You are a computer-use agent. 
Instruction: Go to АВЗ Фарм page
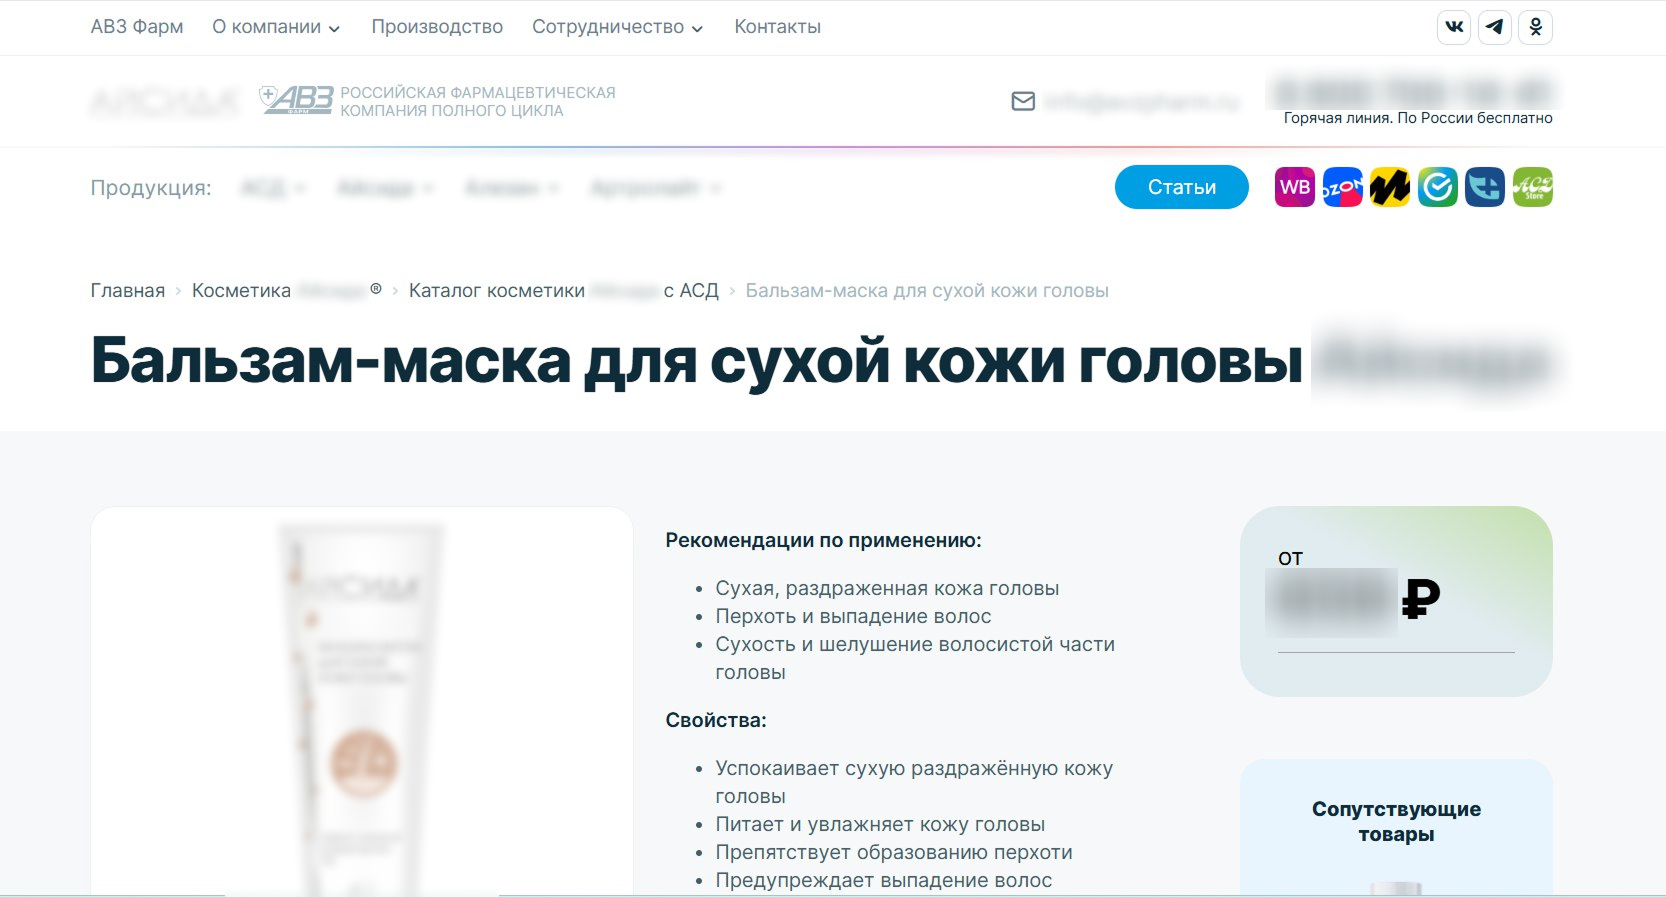pyautogui.click(x=137, y=27)
